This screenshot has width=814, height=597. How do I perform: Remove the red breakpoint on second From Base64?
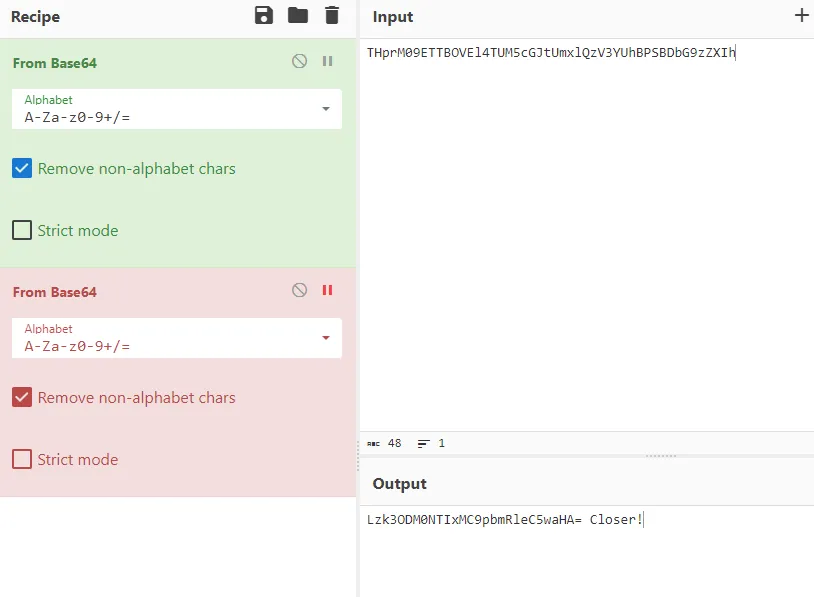click(x=328, y=290)
